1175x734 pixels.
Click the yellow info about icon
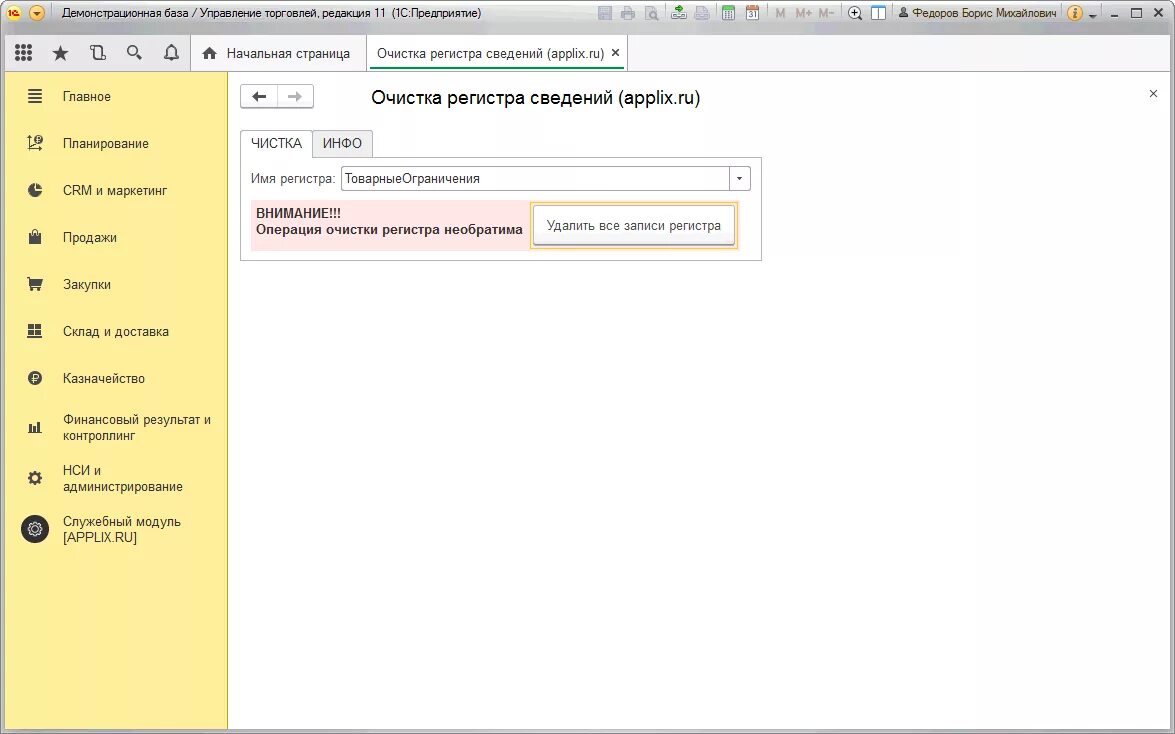1075,13
